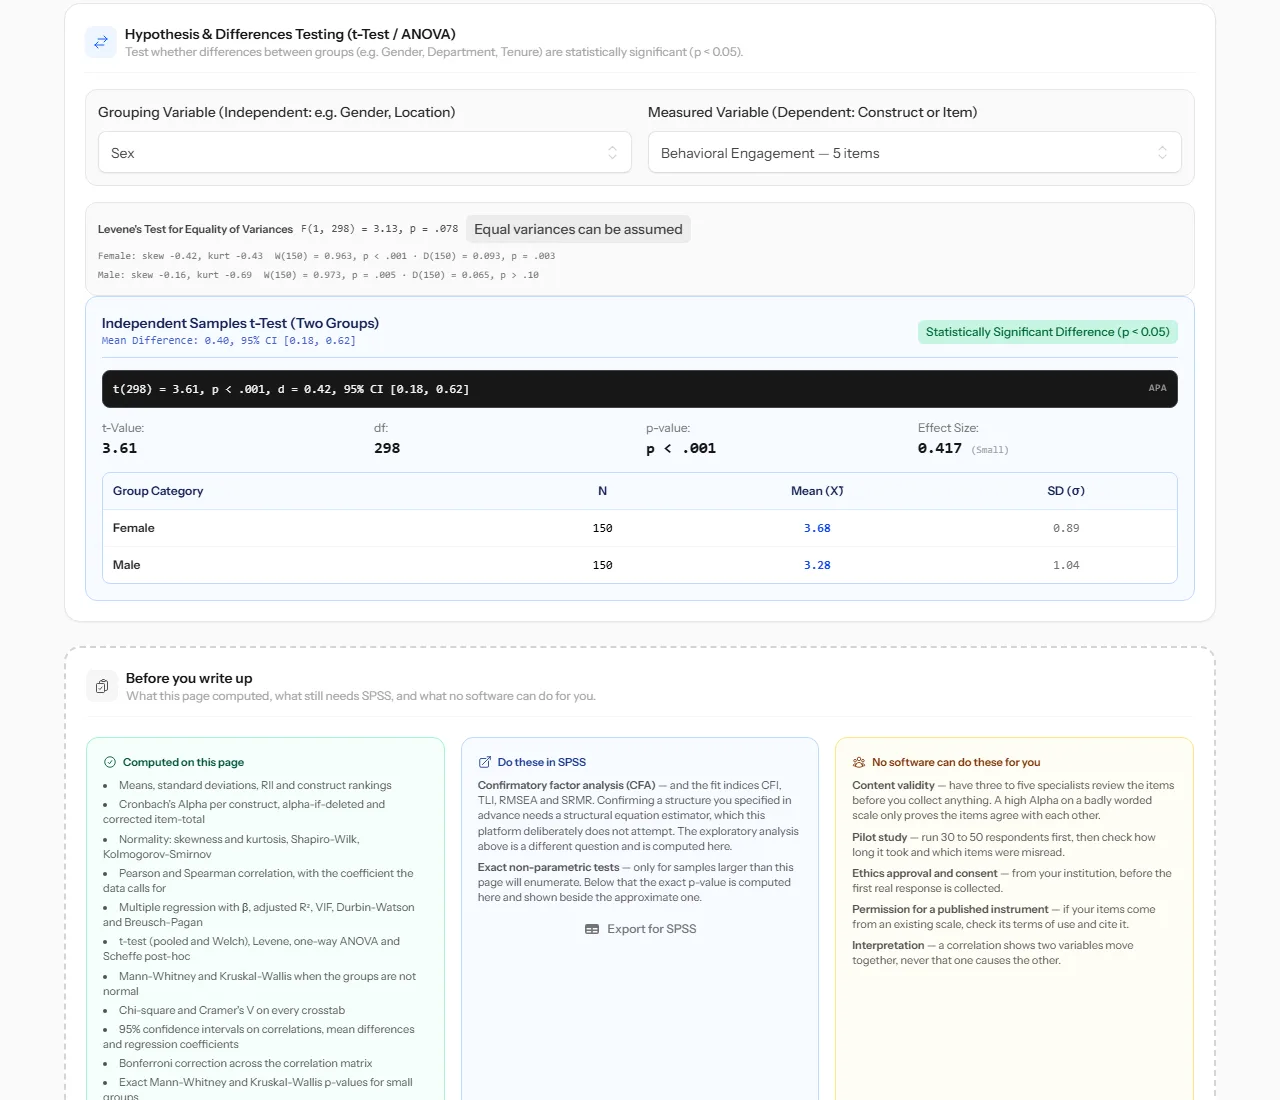Click the Mean Difference: 0.40 confidence interval line

(229, 341)
